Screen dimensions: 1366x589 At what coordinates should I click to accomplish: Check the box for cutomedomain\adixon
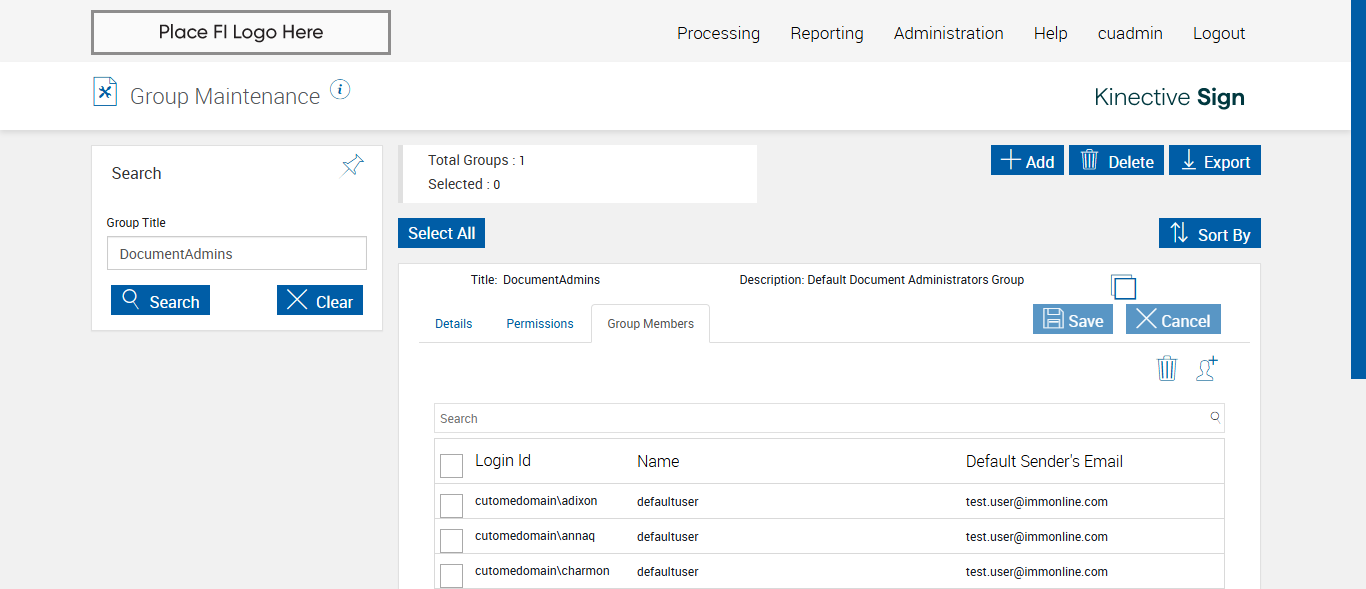[x=451, y=506]
